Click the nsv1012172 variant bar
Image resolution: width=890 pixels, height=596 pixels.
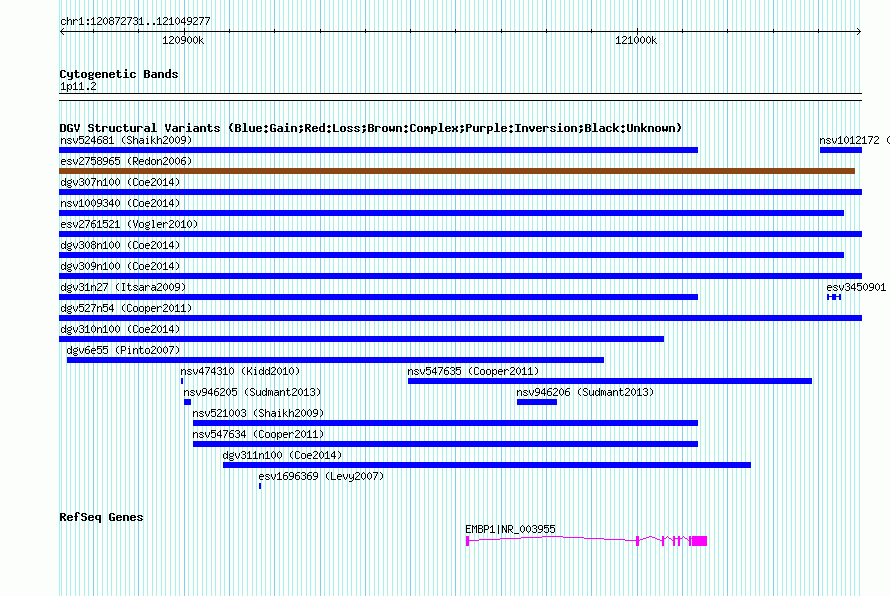[841, 150]
